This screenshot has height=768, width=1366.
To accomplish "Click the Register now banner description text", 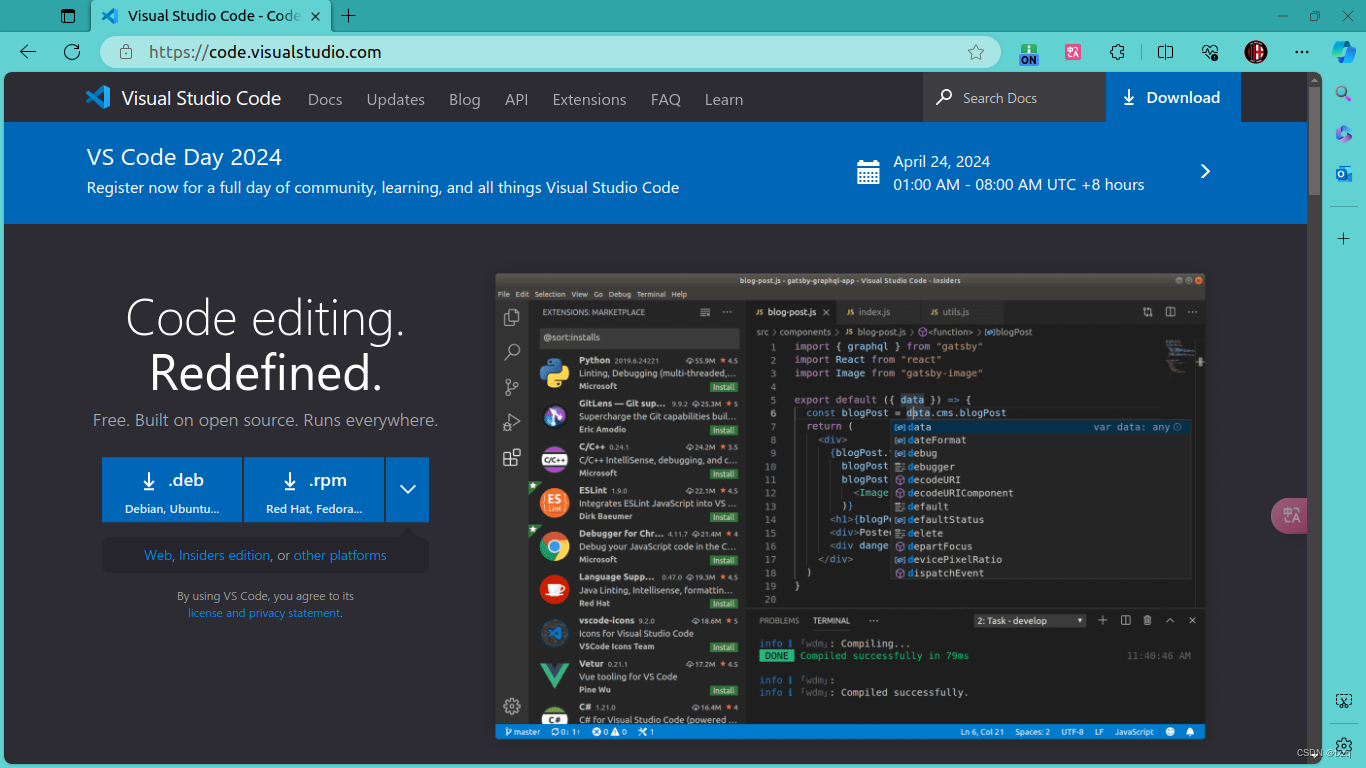I will click(383, 187).
